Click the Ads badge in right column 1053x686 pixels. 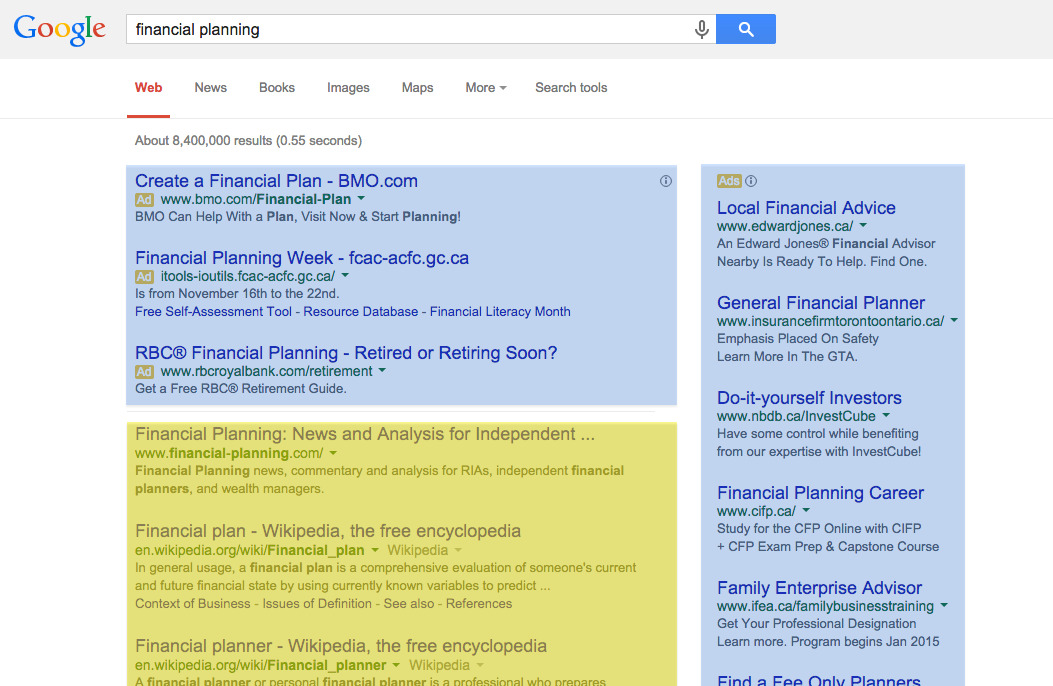click(x=729, y=181)
